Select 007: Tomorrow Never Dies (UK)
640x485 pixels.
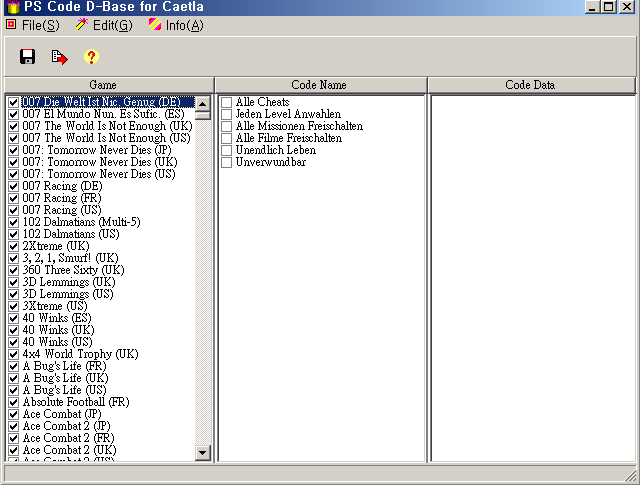coord(100,162)
